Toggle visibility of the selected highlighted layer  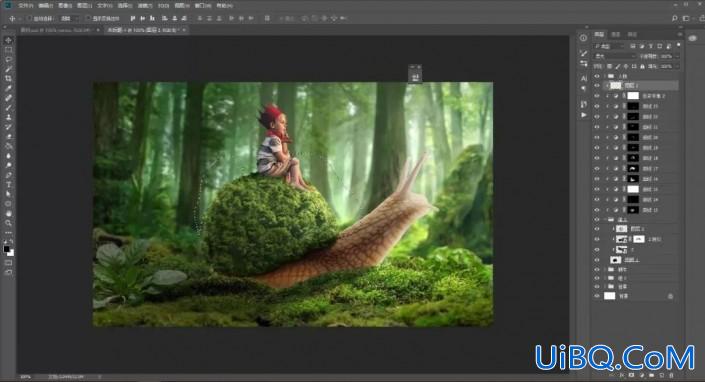pyautogui.click(x=597, y=85)
